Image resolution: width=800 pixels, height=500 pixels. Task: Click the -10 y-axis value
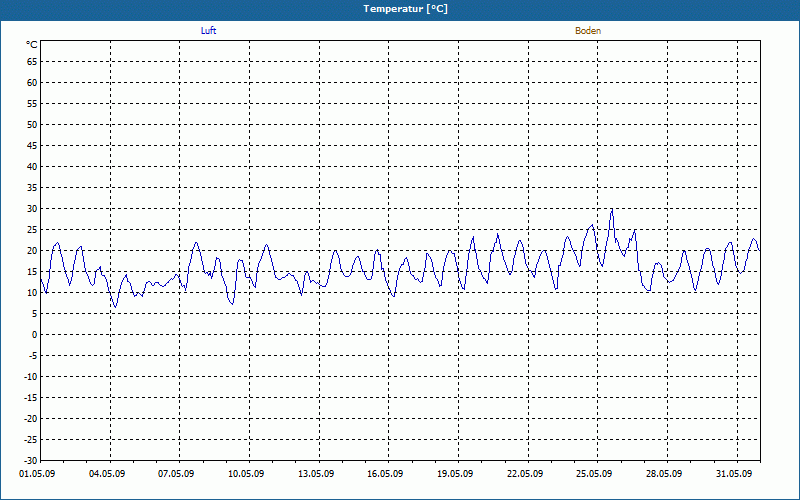click(31, 377)
